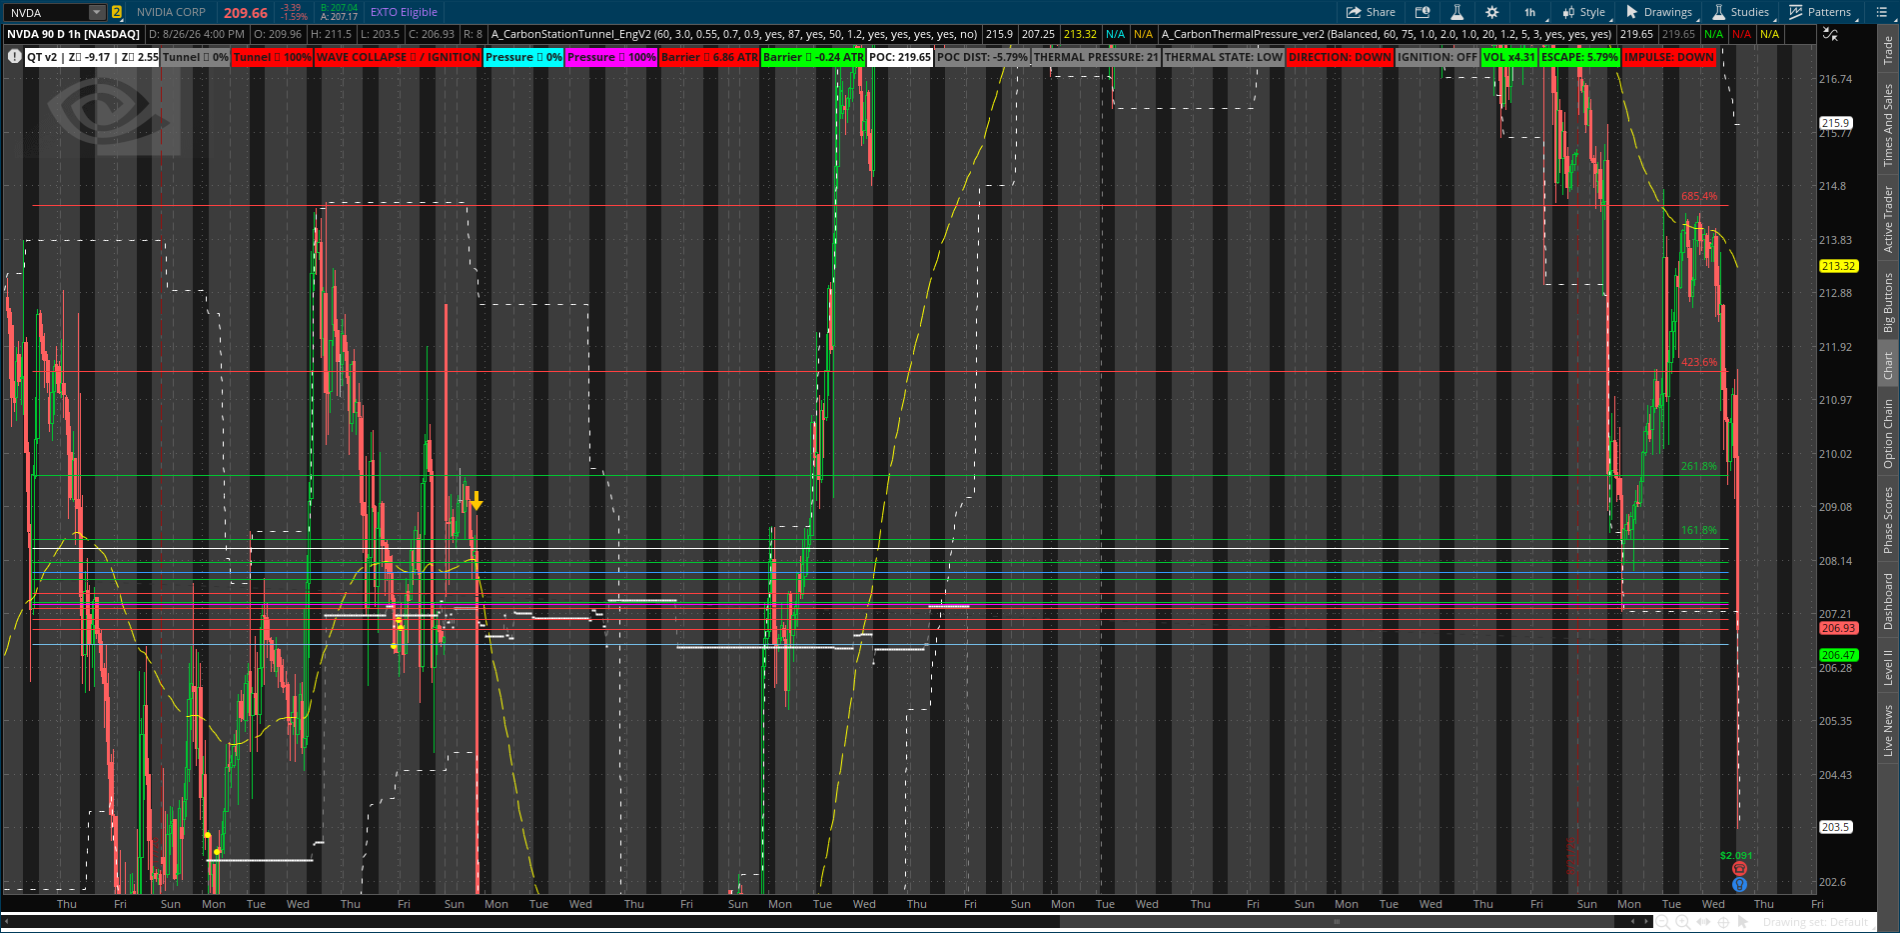Click the POC: 219.65 label
Screen dimensions: 1900x933
[x=900, y=57]
